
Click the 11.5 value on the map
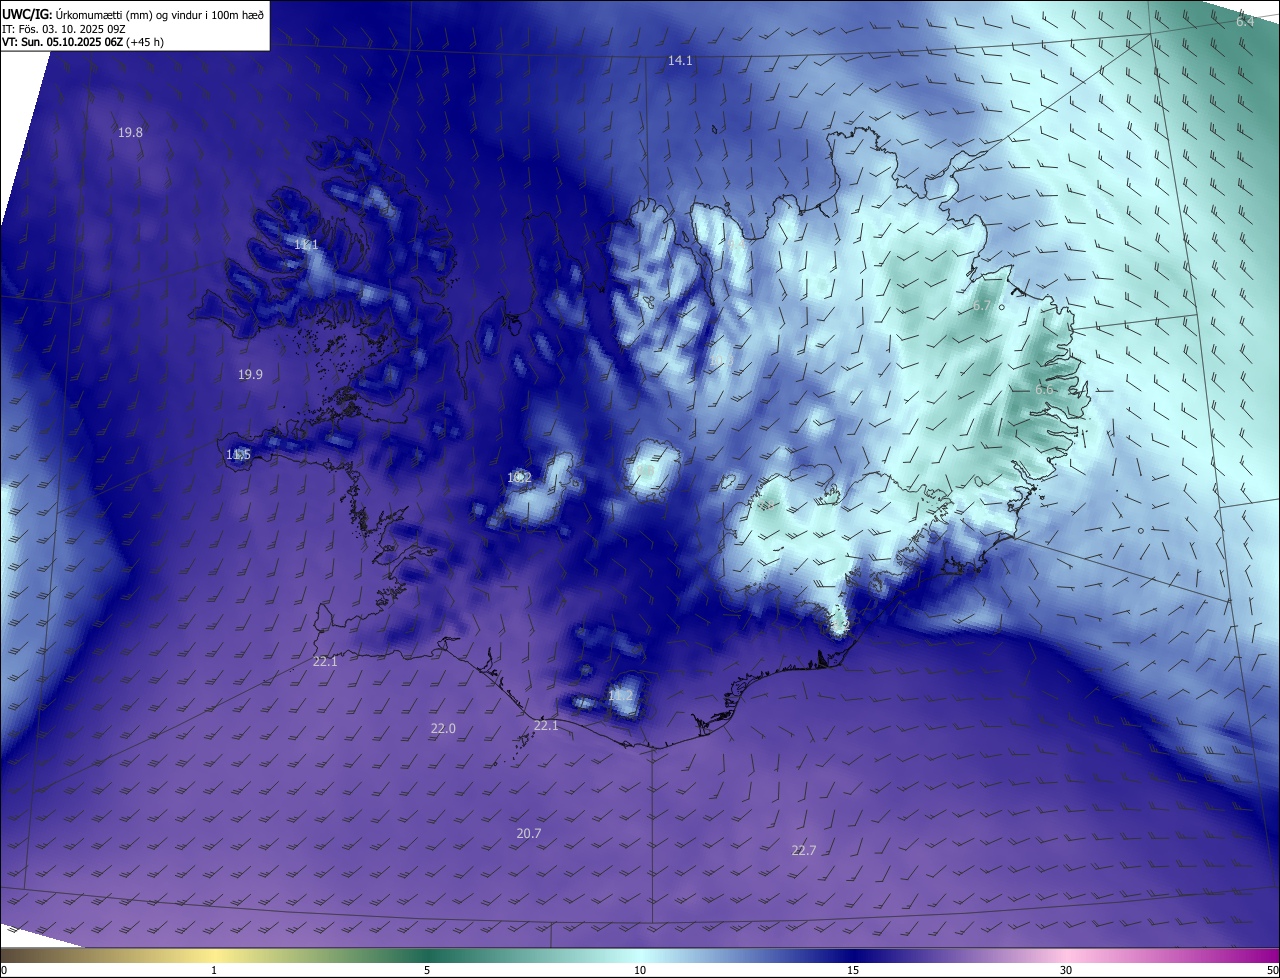point(238,455)
